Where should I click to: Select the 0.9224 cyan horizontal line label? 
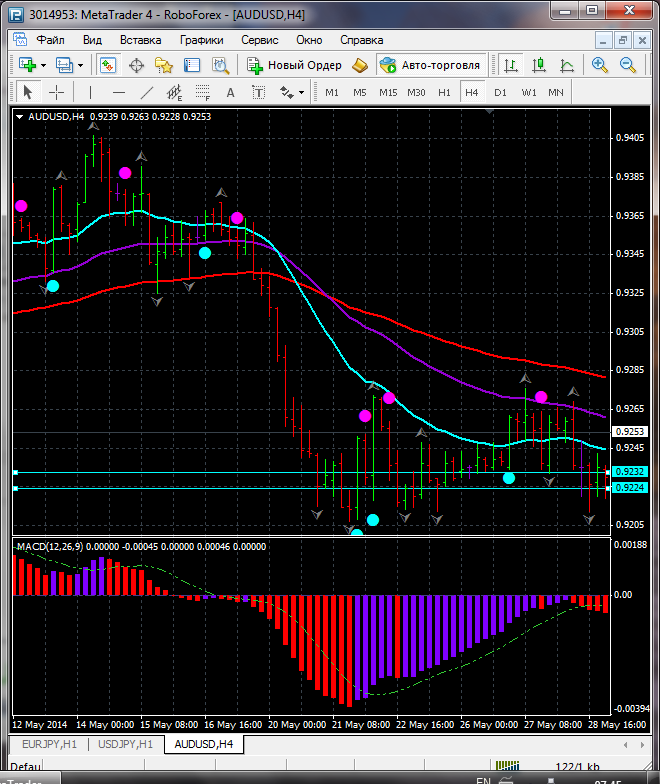pyautogui.click(x=630, y=488)
